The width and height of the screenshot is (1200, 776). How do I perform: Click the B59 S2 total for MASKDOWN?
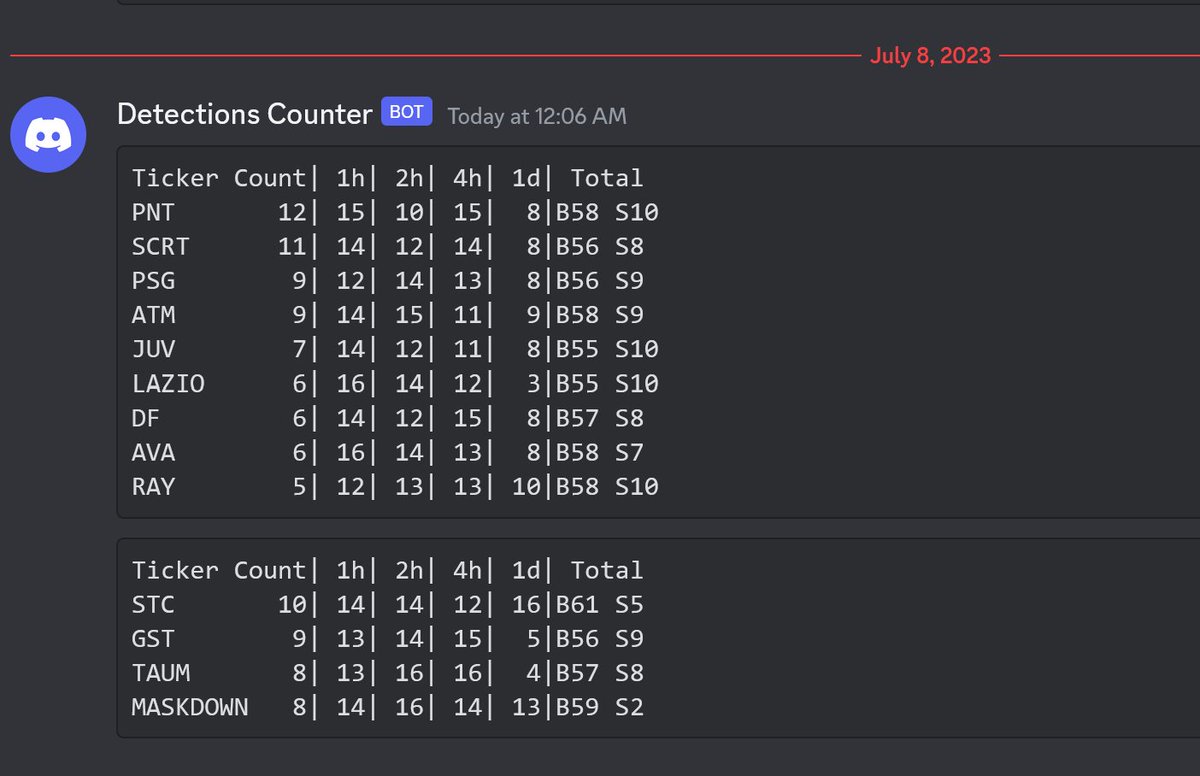pyautogui.click(x=600, y=707)
